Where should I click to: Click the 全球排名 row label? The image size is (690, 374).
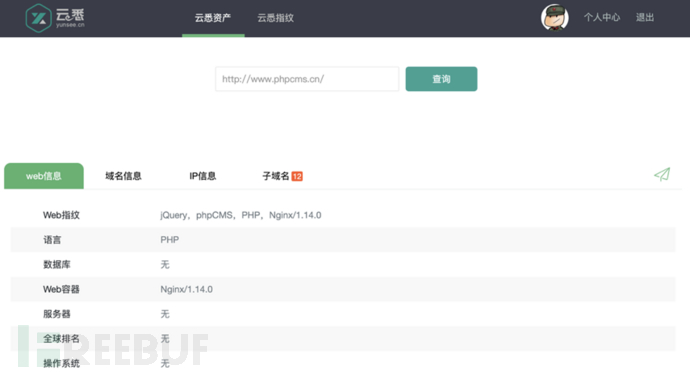[61, 338]
